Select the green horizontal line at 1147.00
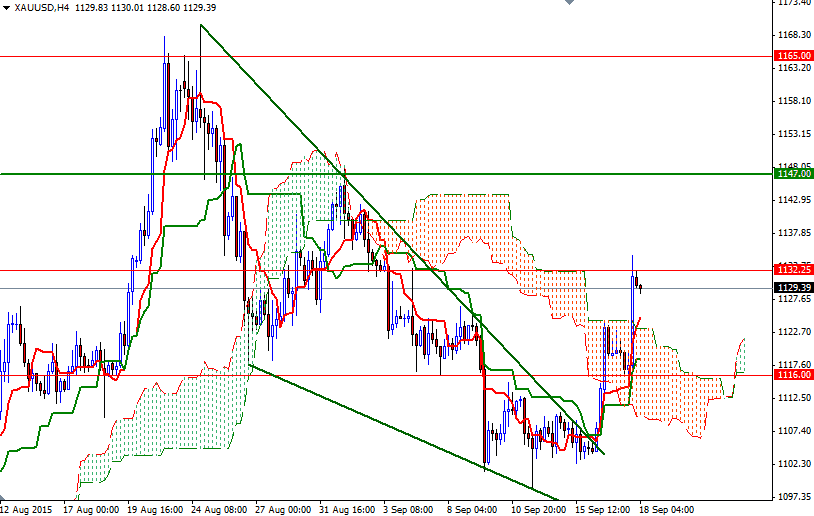 (500, 174)
